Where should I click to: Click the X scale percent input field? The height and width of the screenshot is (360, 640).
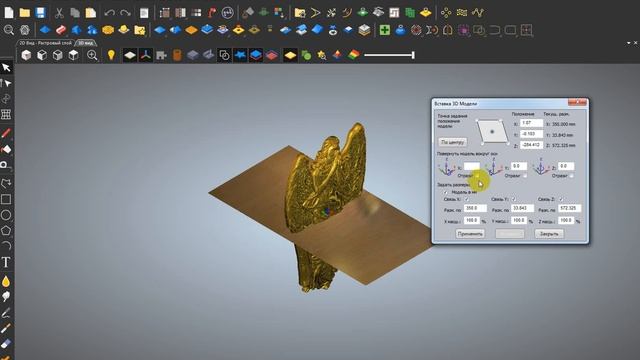472,220
